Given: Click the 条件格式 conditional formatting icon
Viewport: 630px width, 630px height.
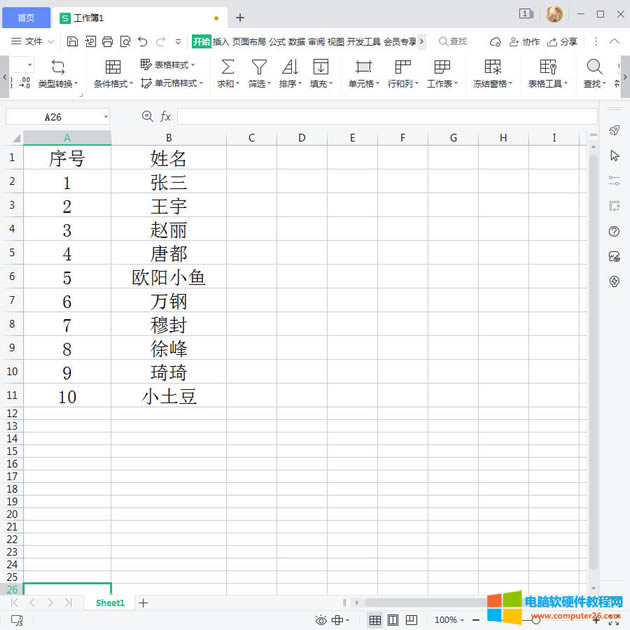Looking at the screenshot, I should (x=113, y=67).
